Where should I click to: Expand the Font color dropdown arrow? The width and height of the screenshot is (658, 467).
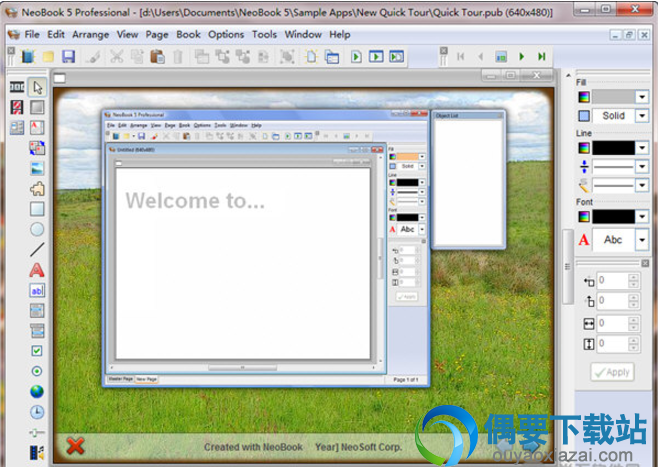(x=642, y=217)
